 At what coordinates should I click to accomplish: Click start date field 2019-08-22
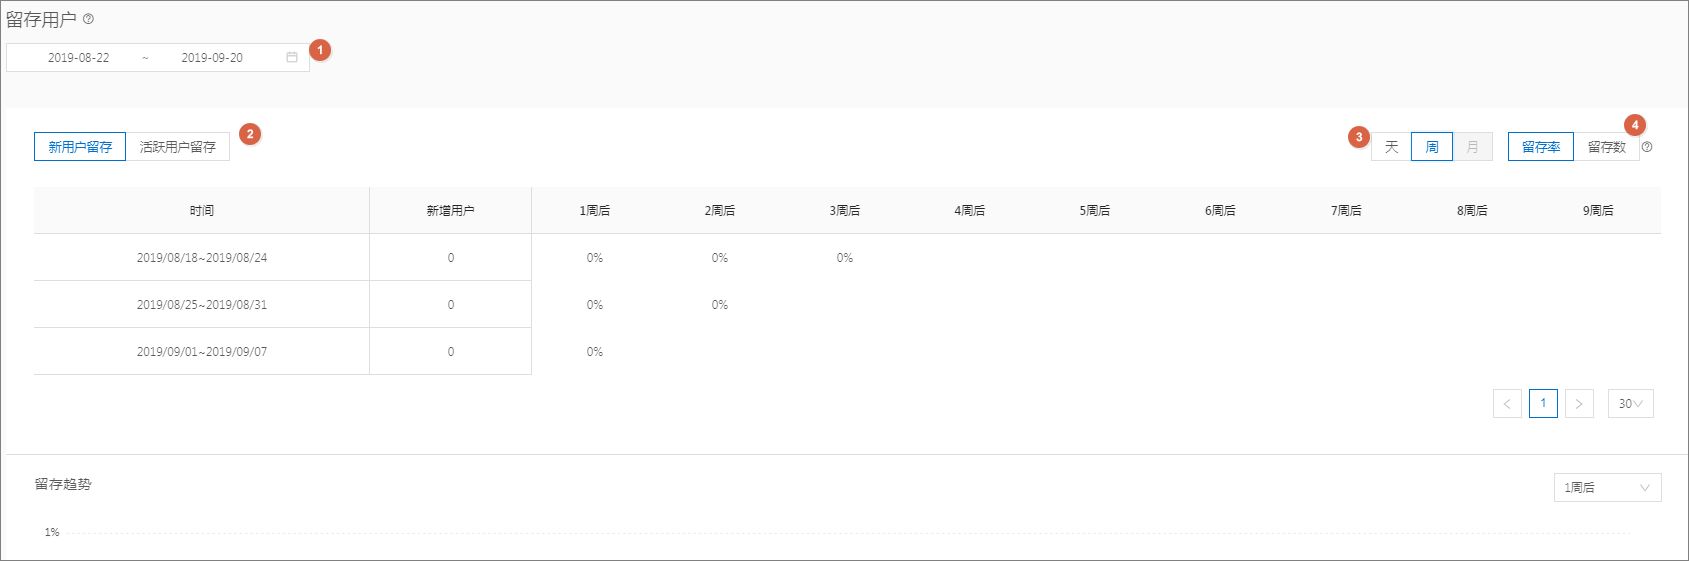tap(79, 58)
